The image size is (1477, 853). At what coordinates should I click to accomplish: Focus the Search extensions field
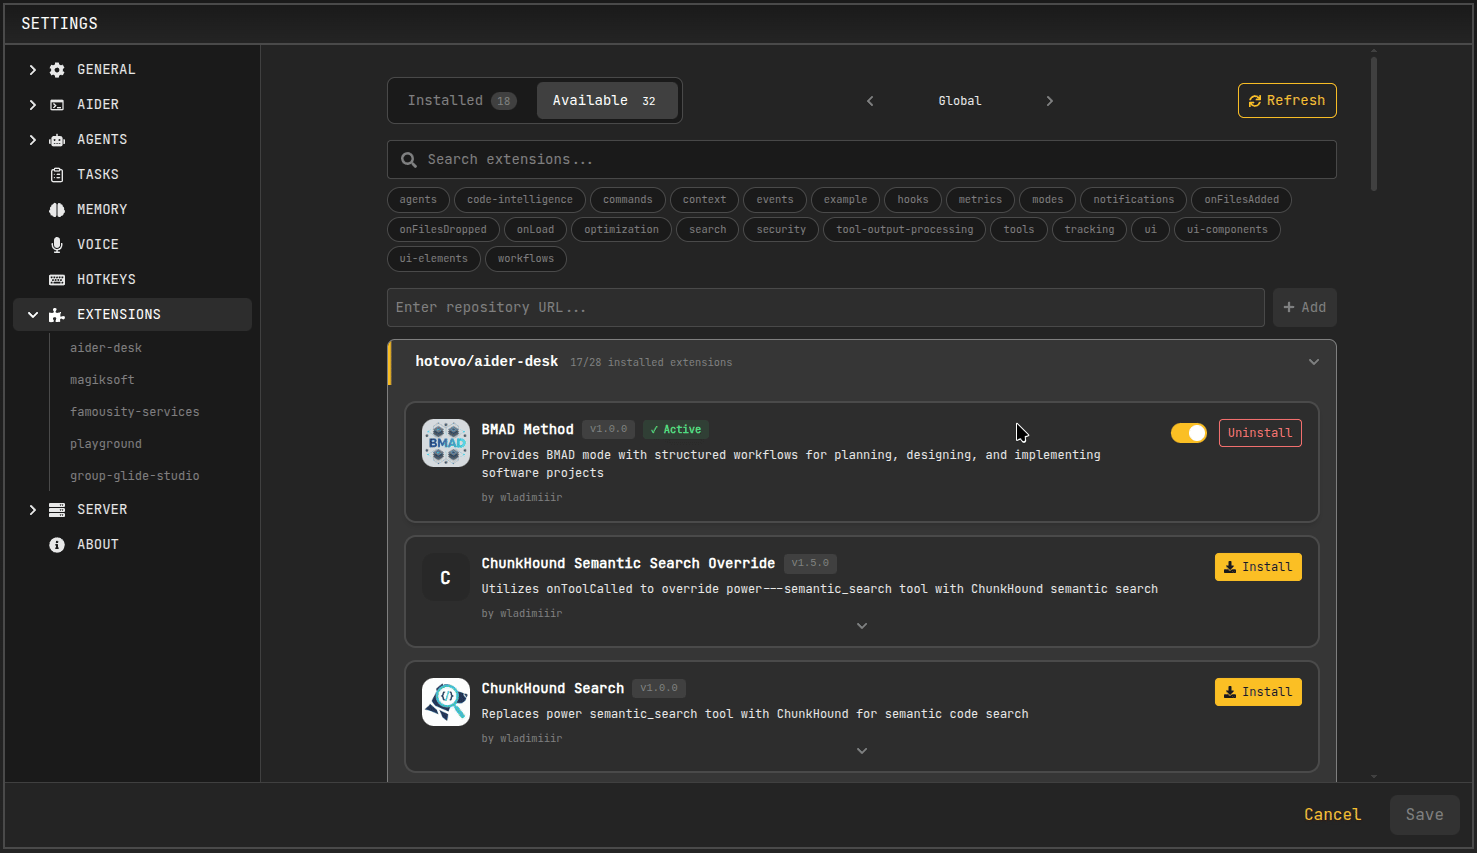click(862, 160)
